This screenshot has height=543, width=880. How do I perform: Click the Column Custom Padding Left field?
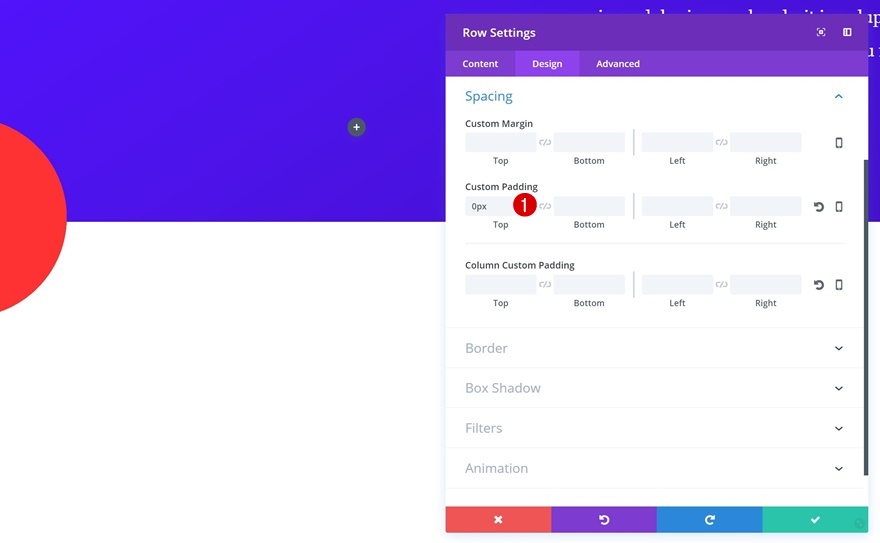(x=677, y=285)
